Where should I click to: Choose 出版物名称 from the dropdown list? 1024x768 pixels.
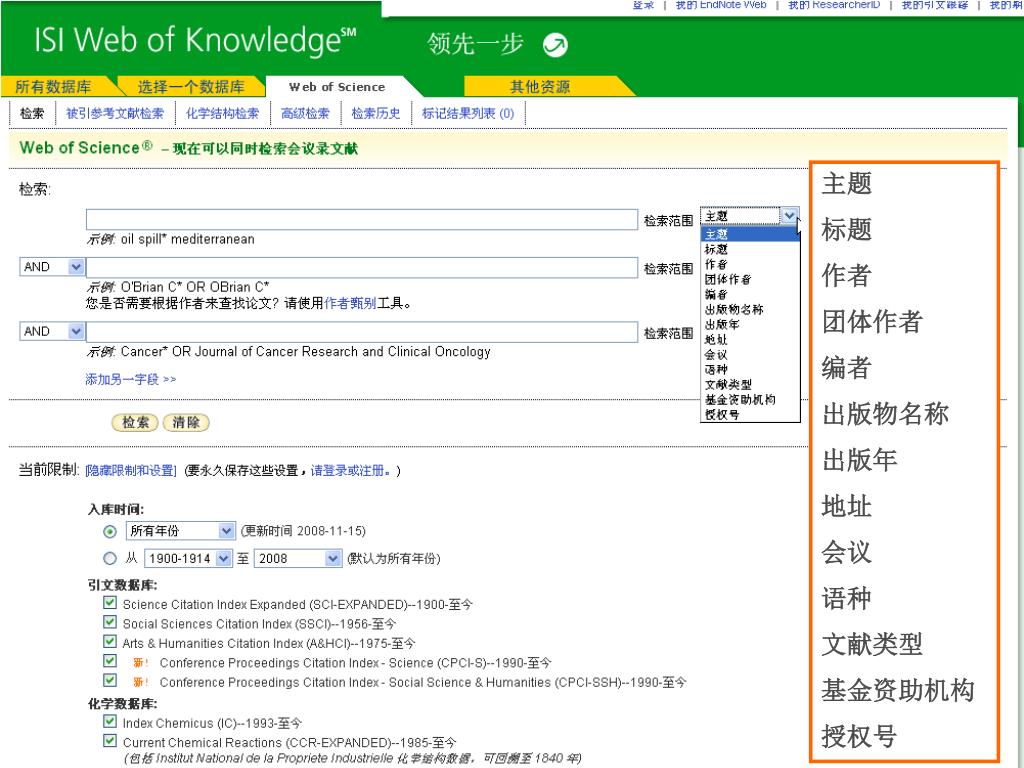[750, 310]
